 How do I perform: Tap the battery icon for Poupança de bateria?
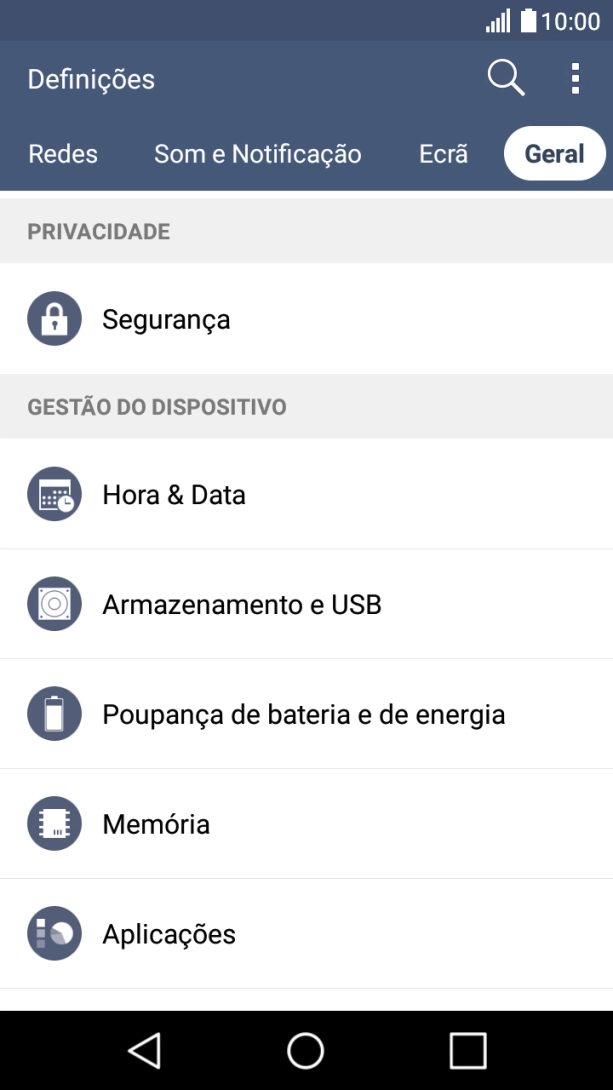click(54, 714)
